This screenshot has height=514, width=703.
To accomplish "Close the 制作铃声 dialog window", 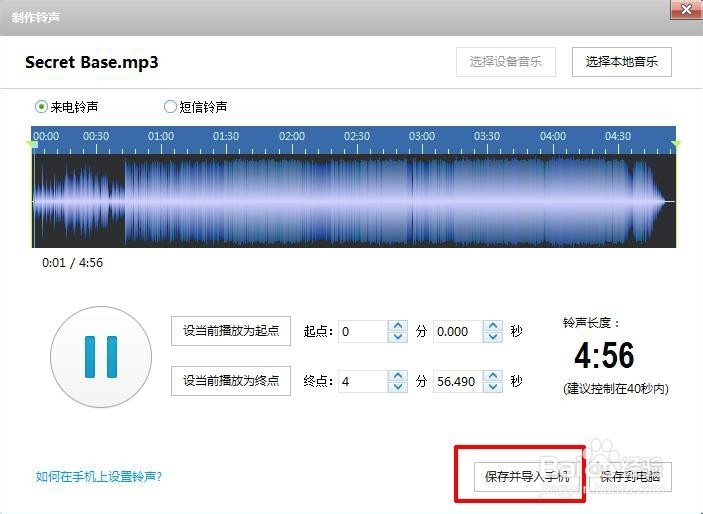I will 686,9.
